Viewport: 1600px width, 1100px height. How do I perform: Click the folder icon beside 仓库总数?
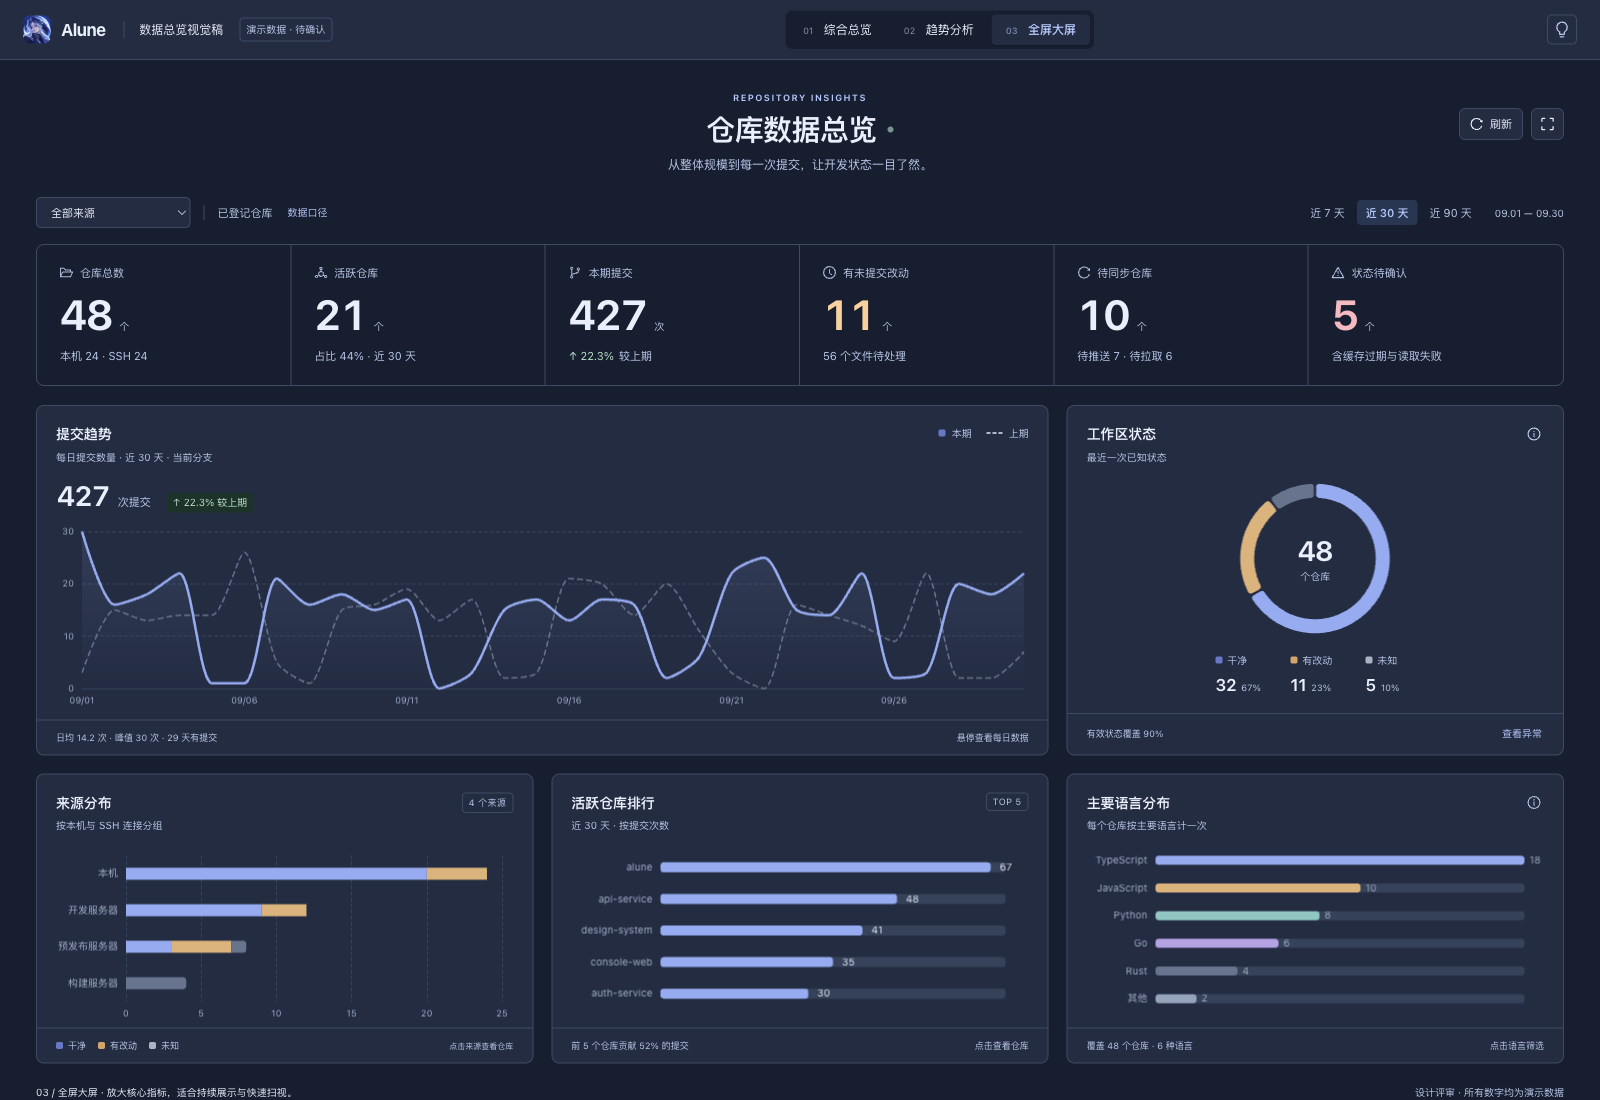[x=66, y=273]
